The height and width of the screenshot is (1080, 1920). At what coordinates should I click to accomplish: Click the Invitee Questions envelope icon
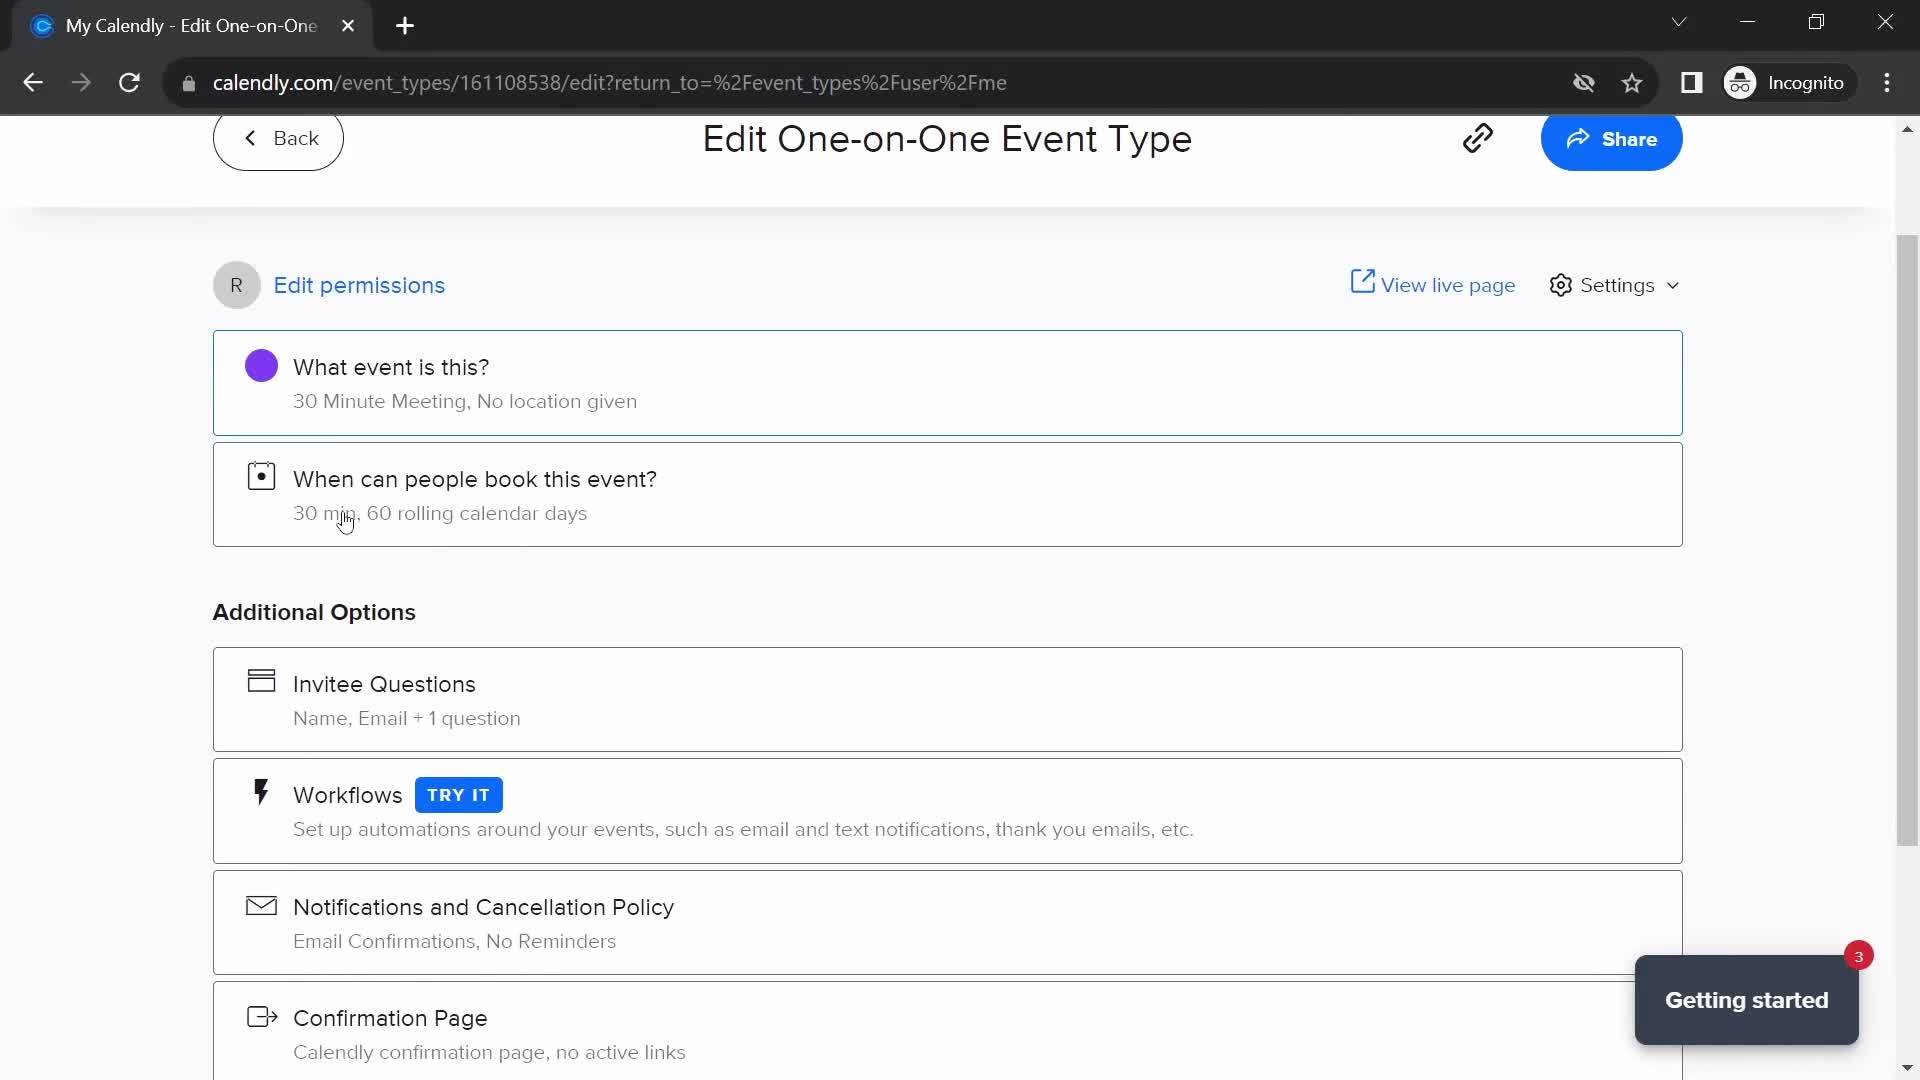pos(262,682)
